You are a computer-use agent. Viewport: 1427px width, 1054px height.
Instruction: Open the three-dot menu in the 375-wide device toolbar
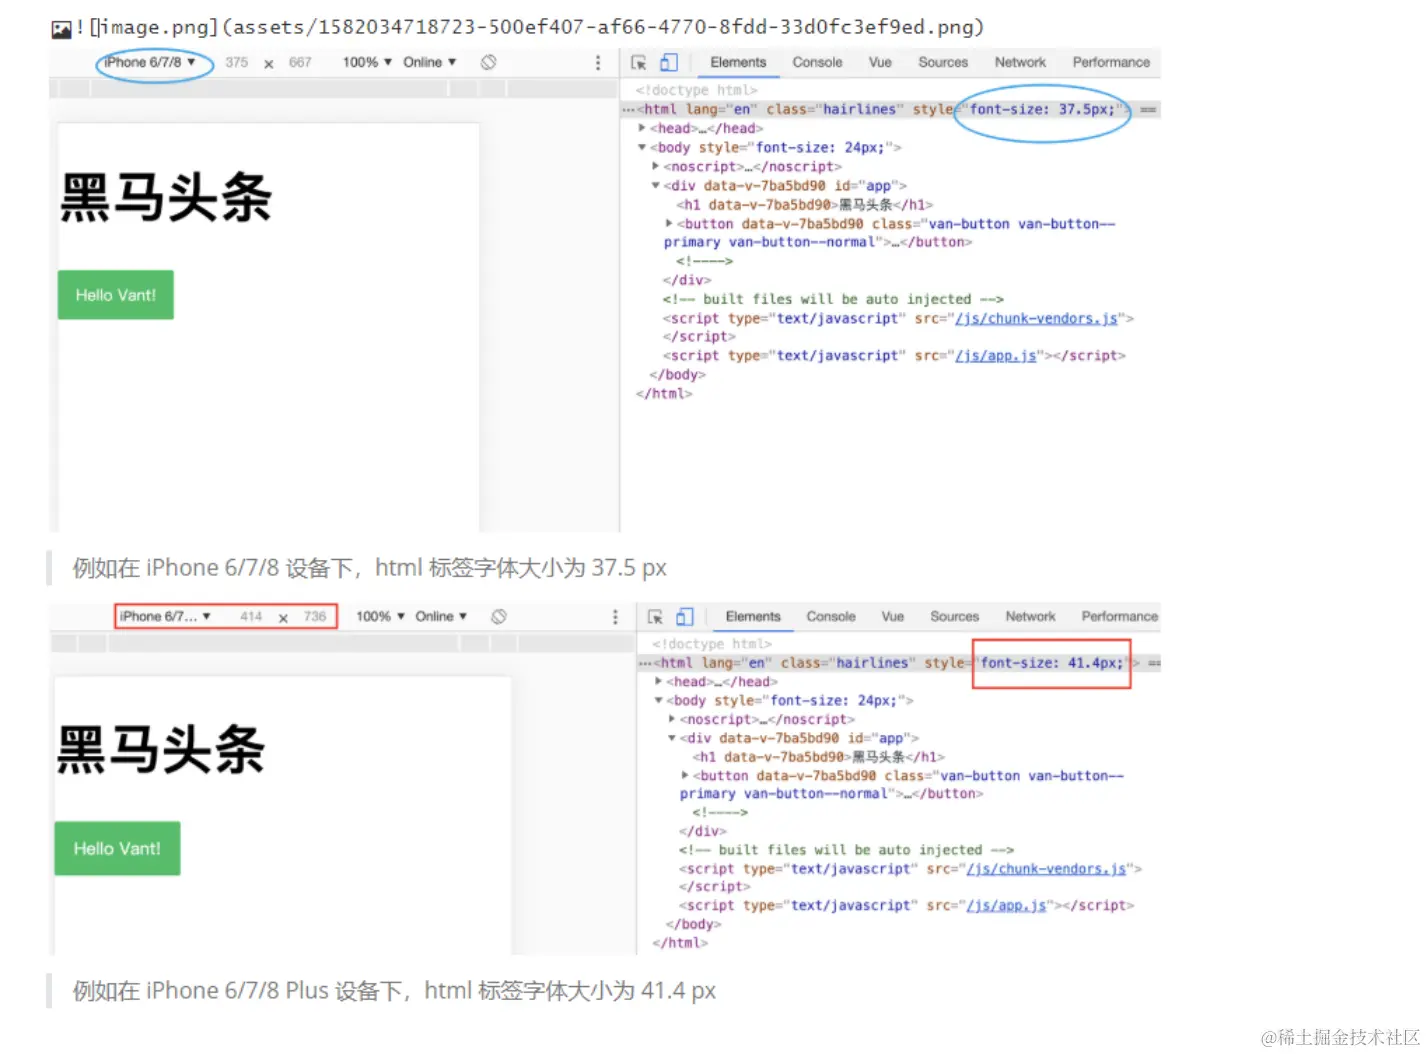coord(598,63)
